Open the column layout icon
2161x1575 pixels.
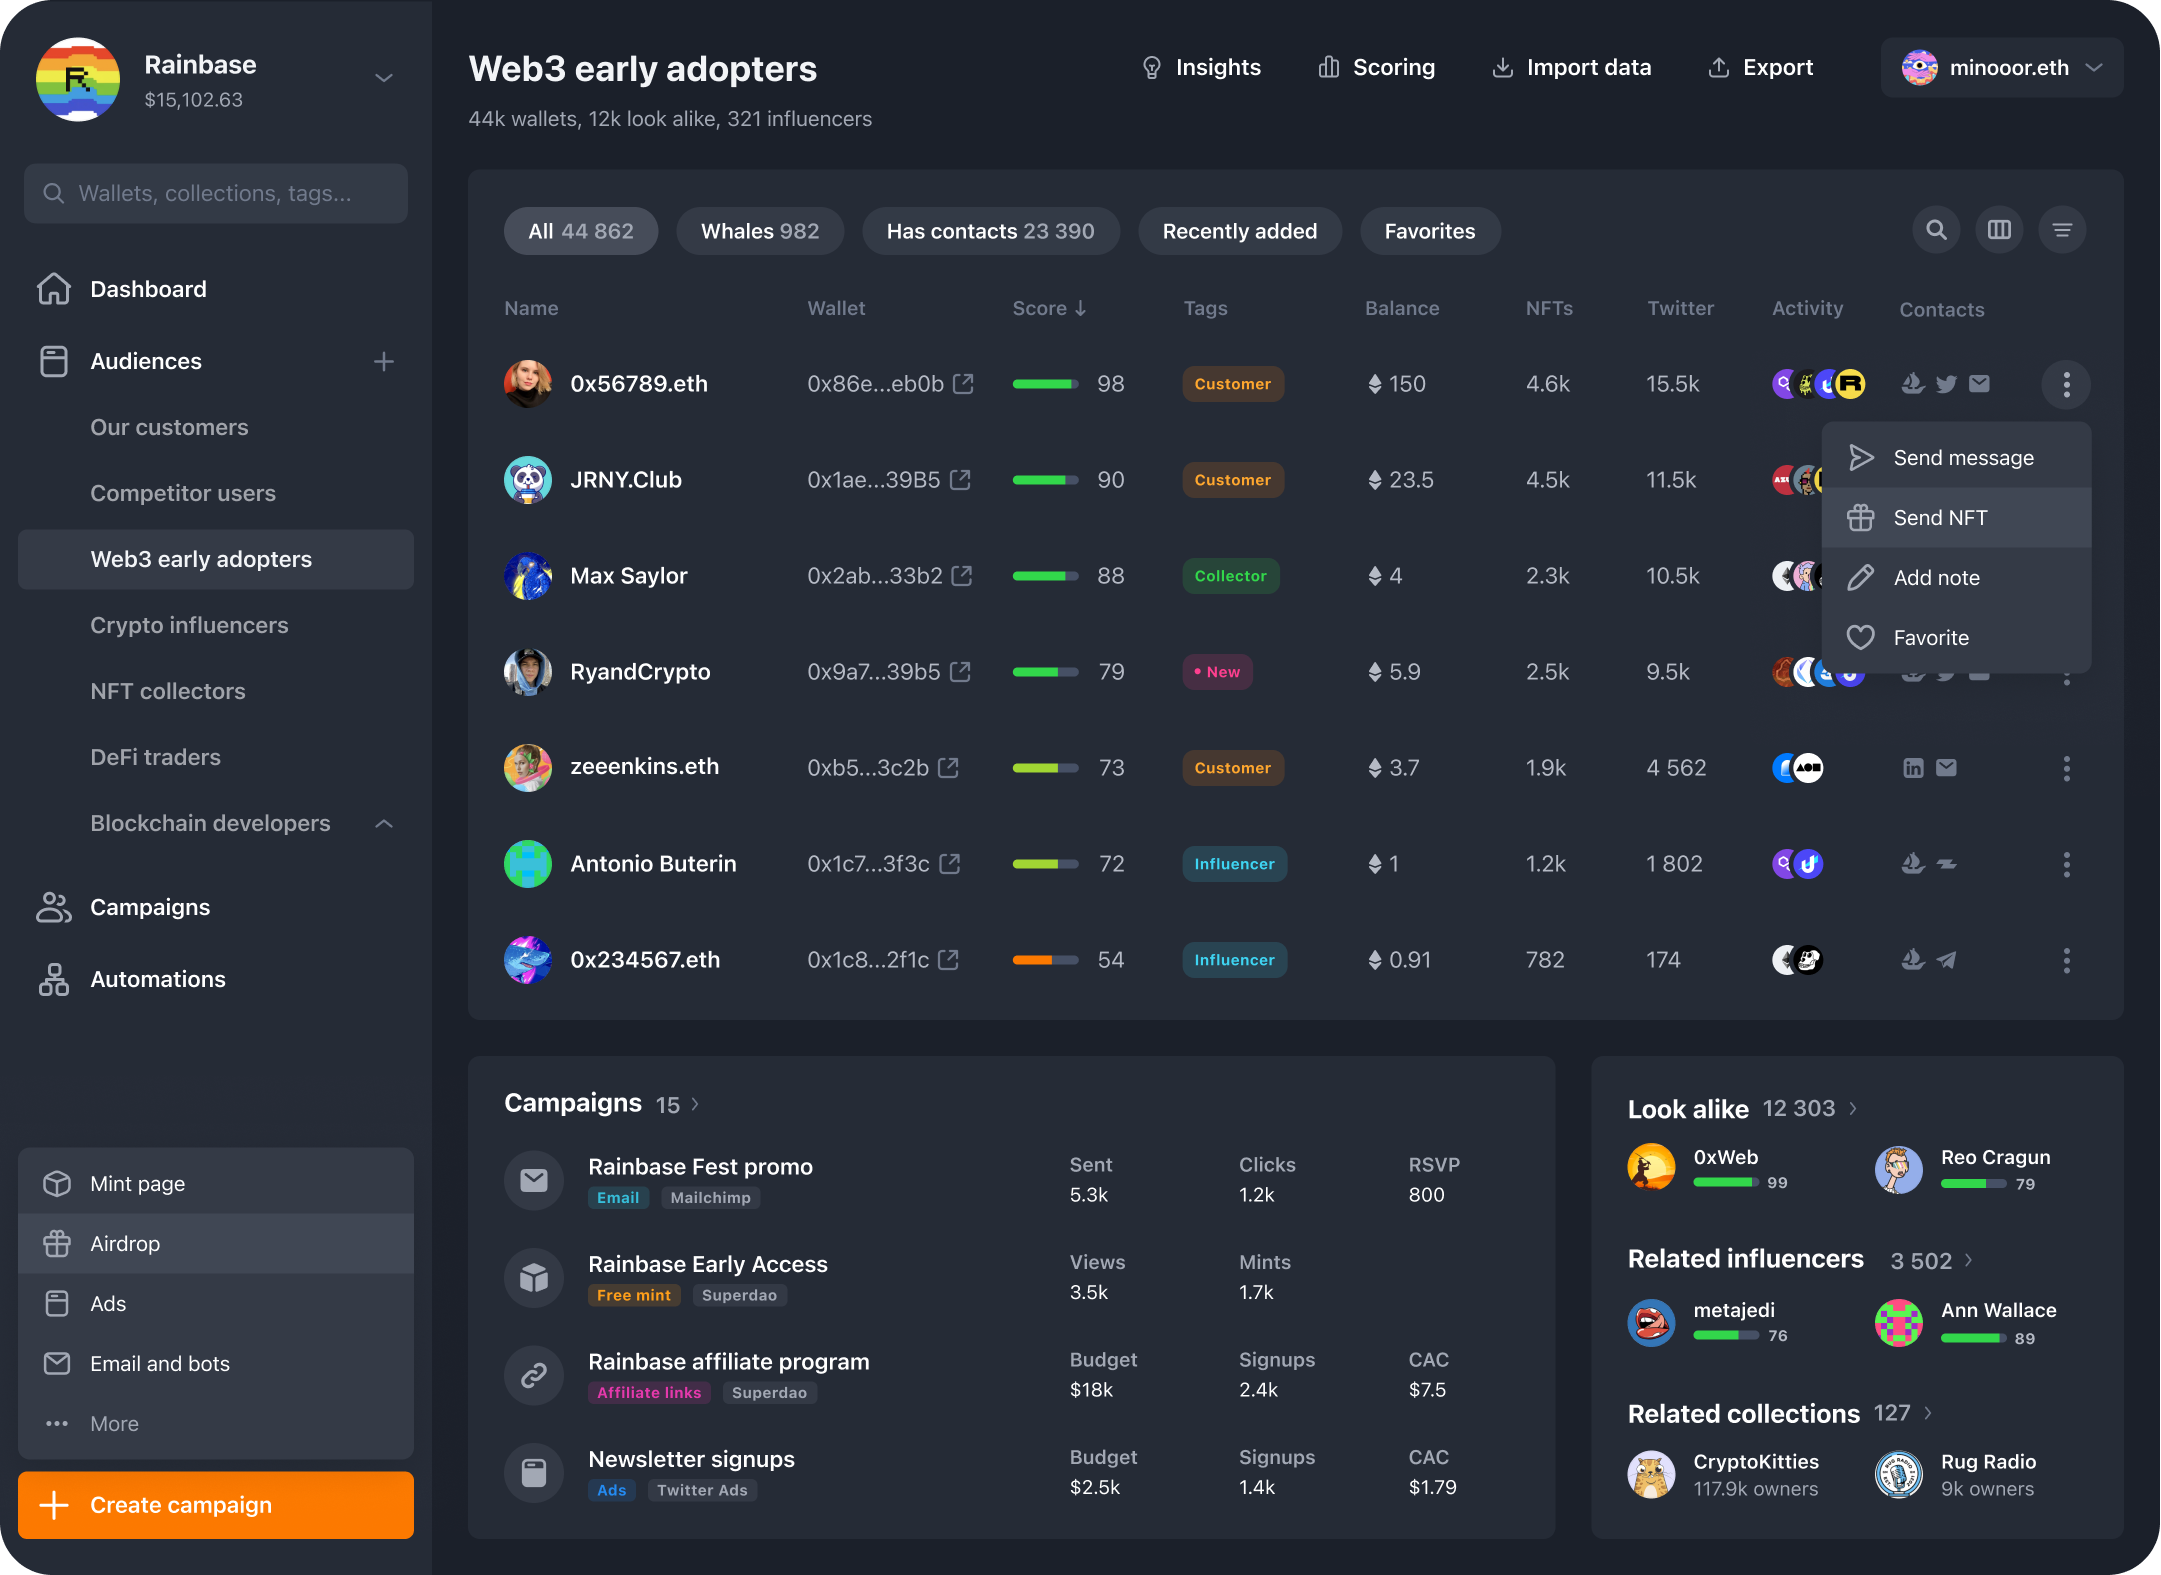(x=1999, y=230)
